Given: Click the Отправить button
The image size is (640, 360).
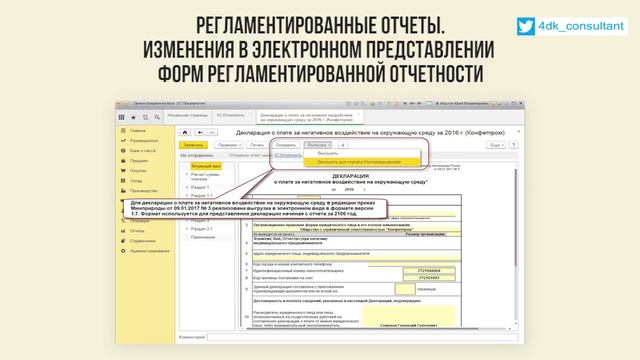Looking at the screenshot, I should [x=286, y=145].
